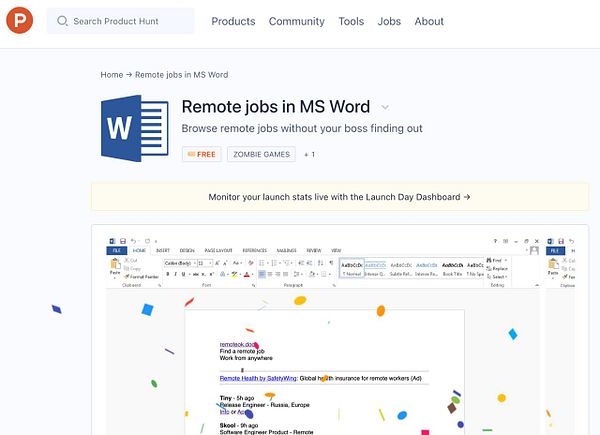
Task: Click the Increase Indent icon
Action: coord(309,263)
